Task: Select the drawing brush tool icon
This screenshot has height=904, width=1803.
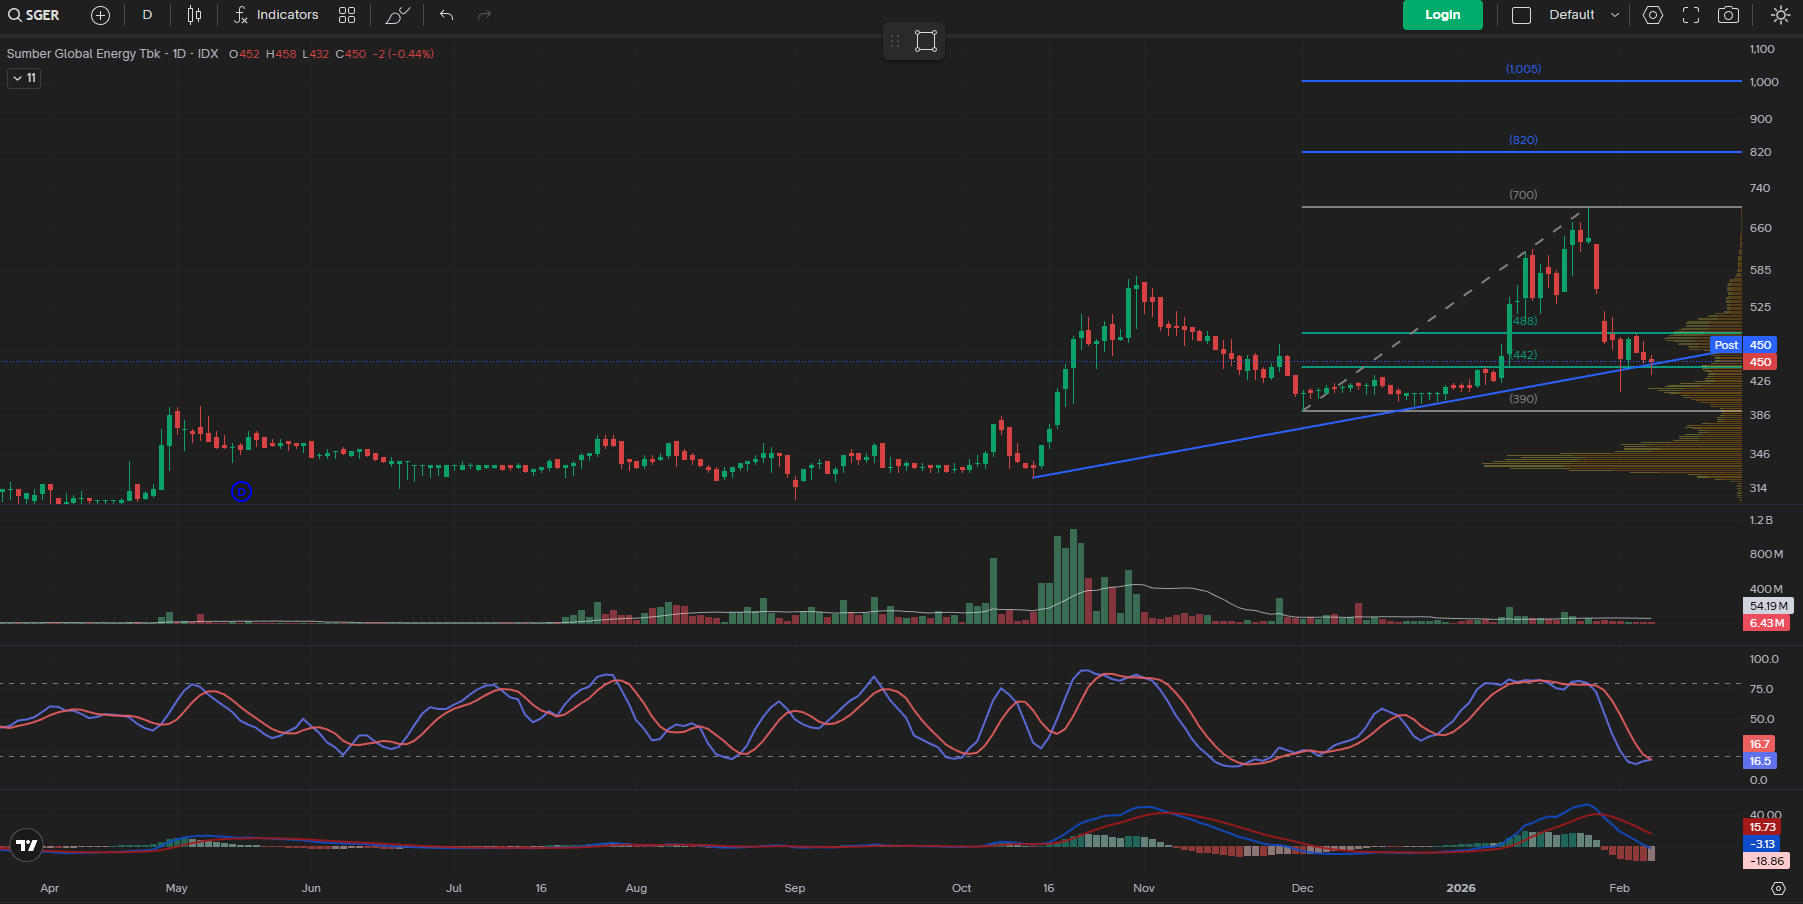Action: point(397,15)
